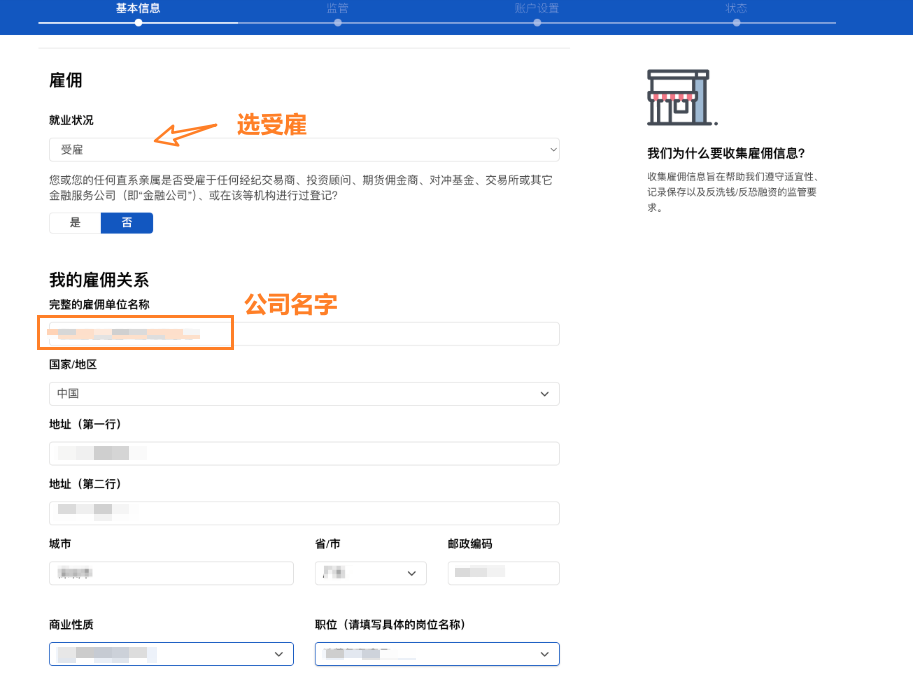Click the 基本信息 step dot
Image resolution: width=913 pixels, height=697 pixels.
[x=138, y=22]
